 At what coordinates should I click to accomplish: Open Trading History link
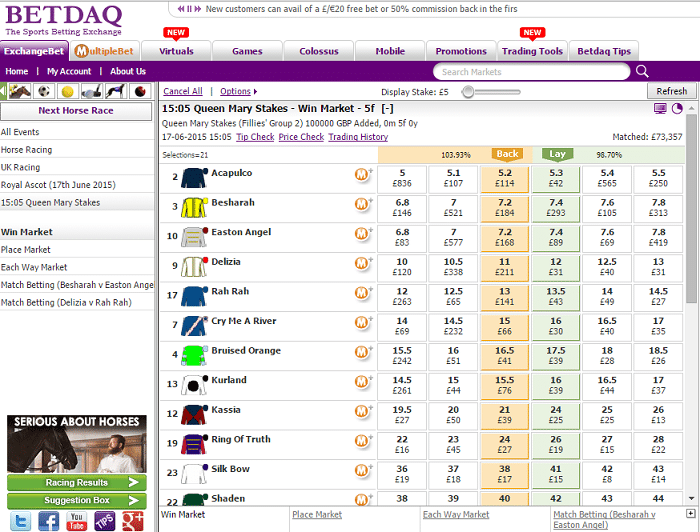pos(358,137)
